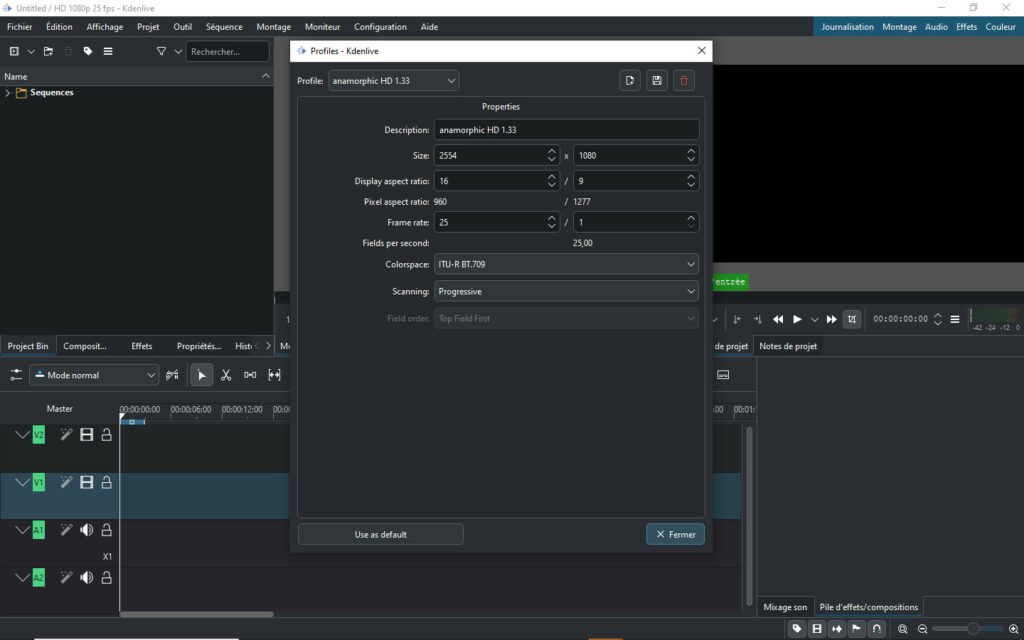Screen dimensions: 1024x640
Task: Click the Use as default button
Action: pos(381,534)
